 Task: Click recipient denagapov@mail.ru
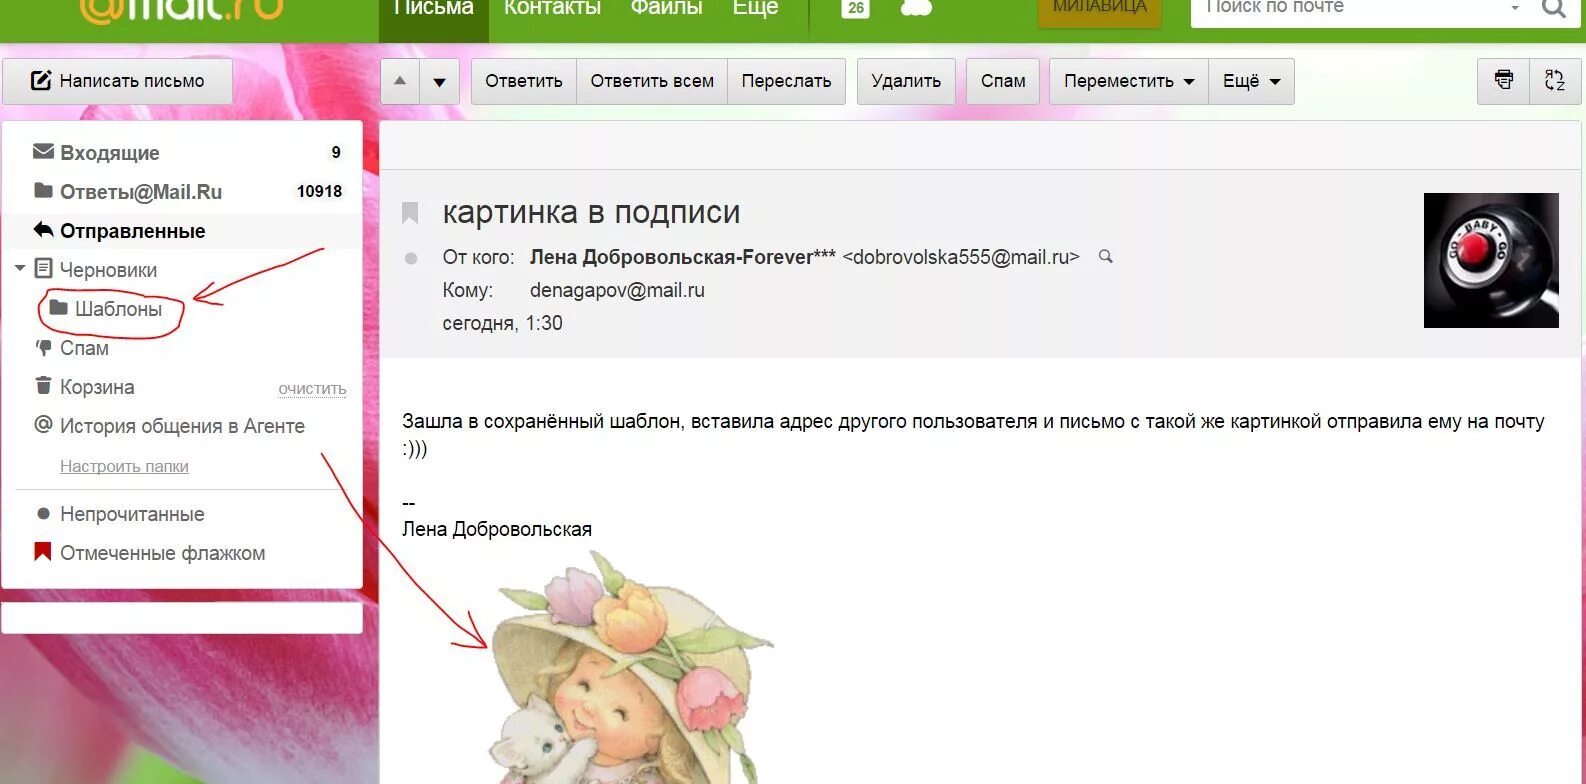[x=617, y=290]
